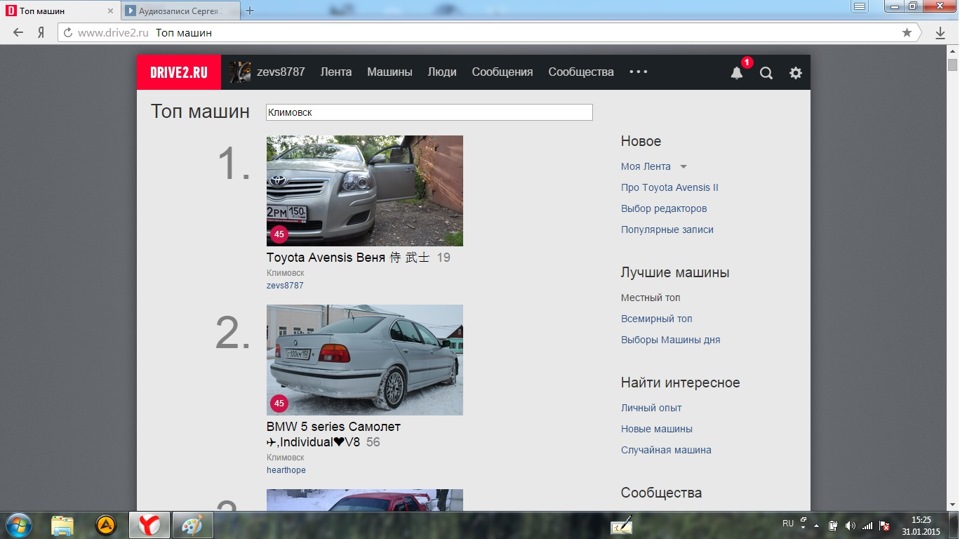Open Toyota Avensis Веня car title
This screenshot has height=539, width=960.
[x=348, y=258]
